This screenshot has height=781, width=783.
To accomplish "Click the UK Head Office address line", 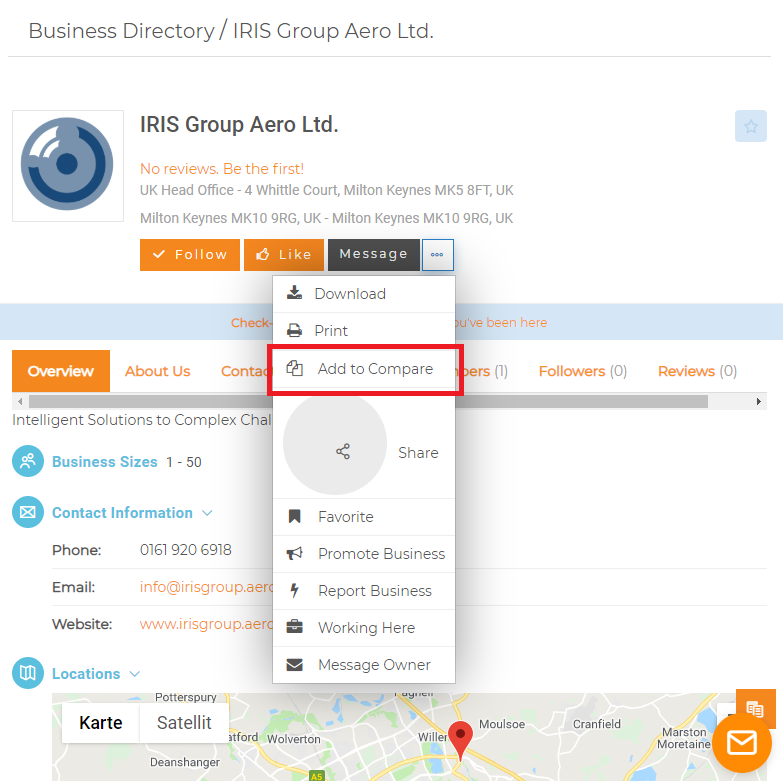I will pyautogui.click(x=327, y=190).
